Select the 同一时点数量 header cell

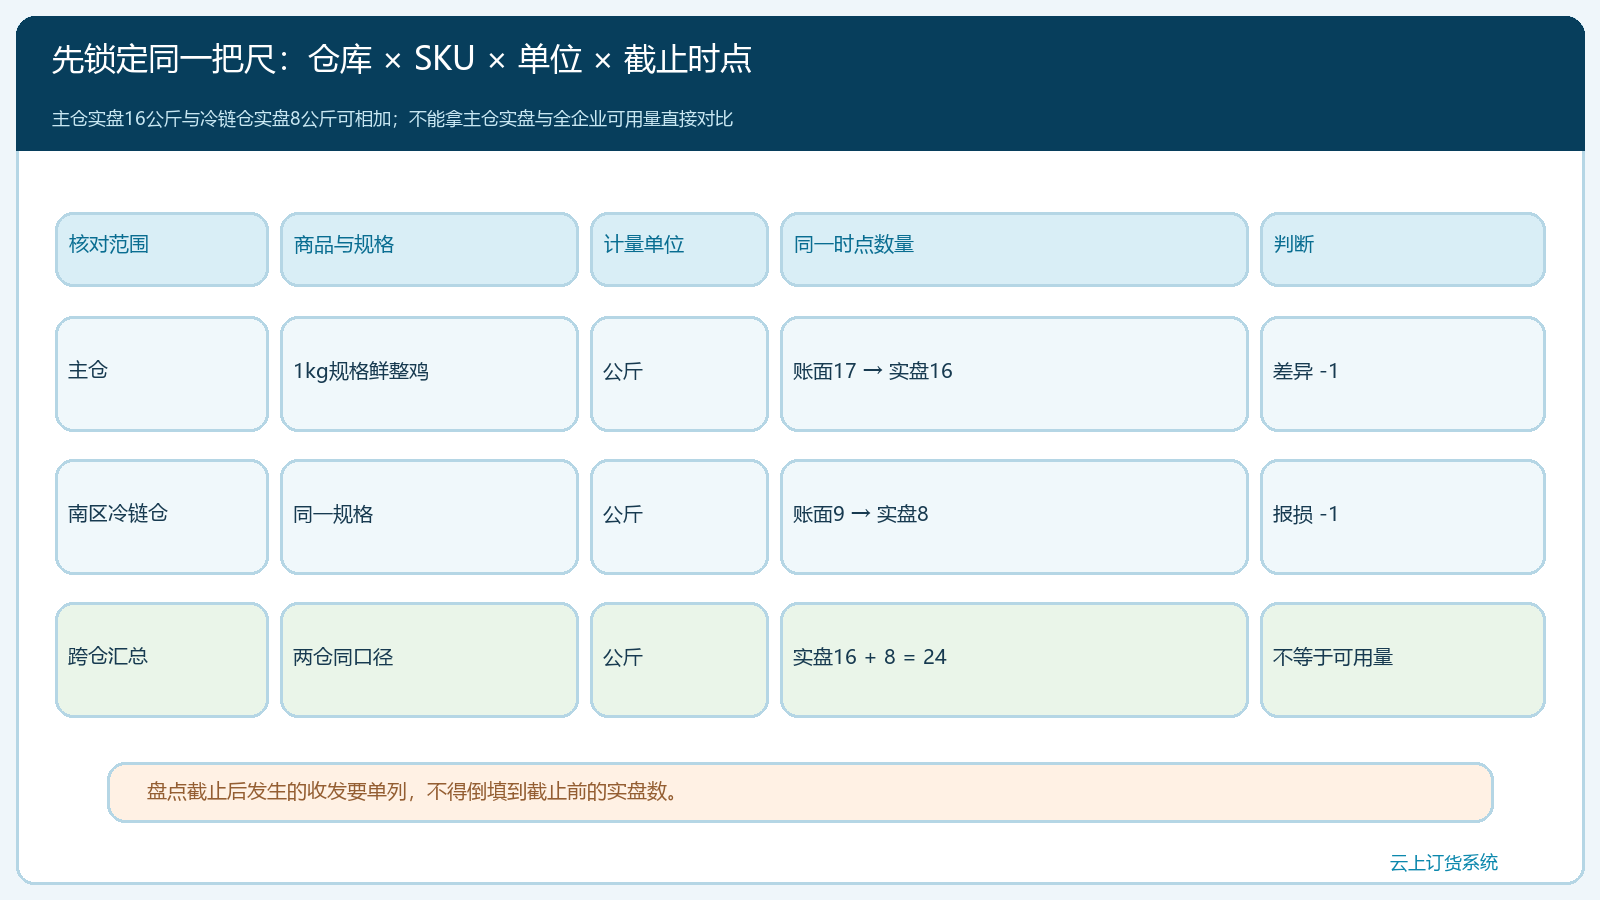[x=1014, y=249]
